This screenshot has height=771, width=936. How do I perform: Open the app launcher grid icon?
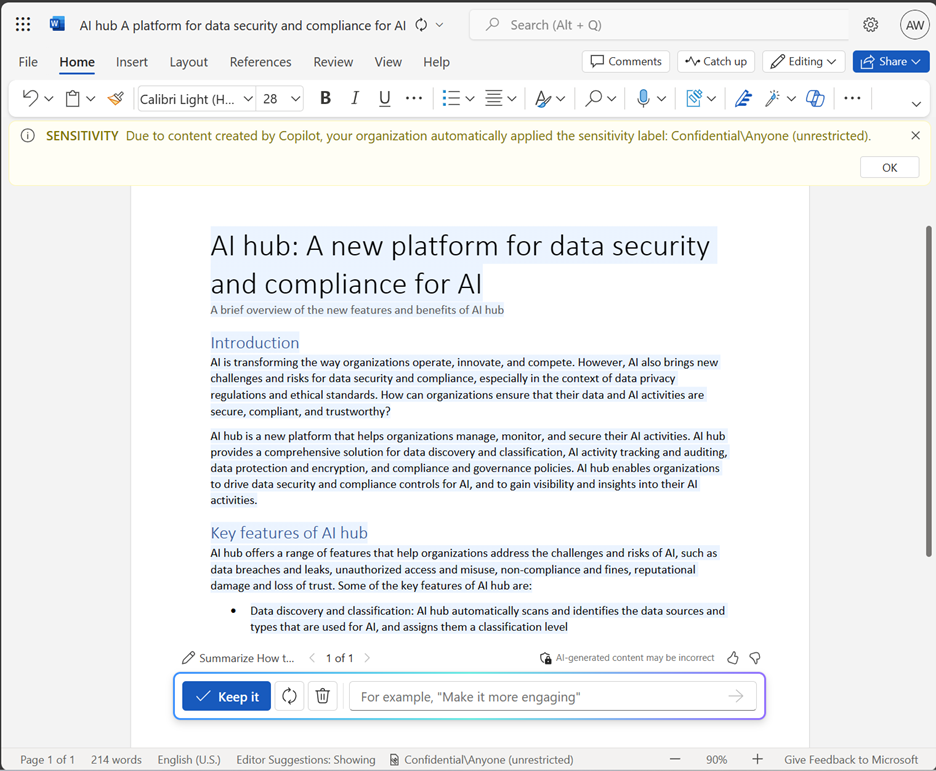tap(23, 24)
